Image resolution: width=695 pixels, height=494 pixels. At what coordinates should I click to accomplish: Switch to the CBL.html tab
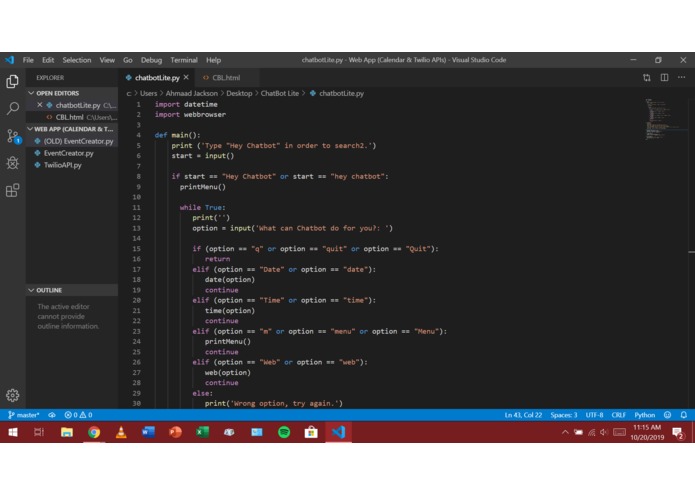pos(226,78)
